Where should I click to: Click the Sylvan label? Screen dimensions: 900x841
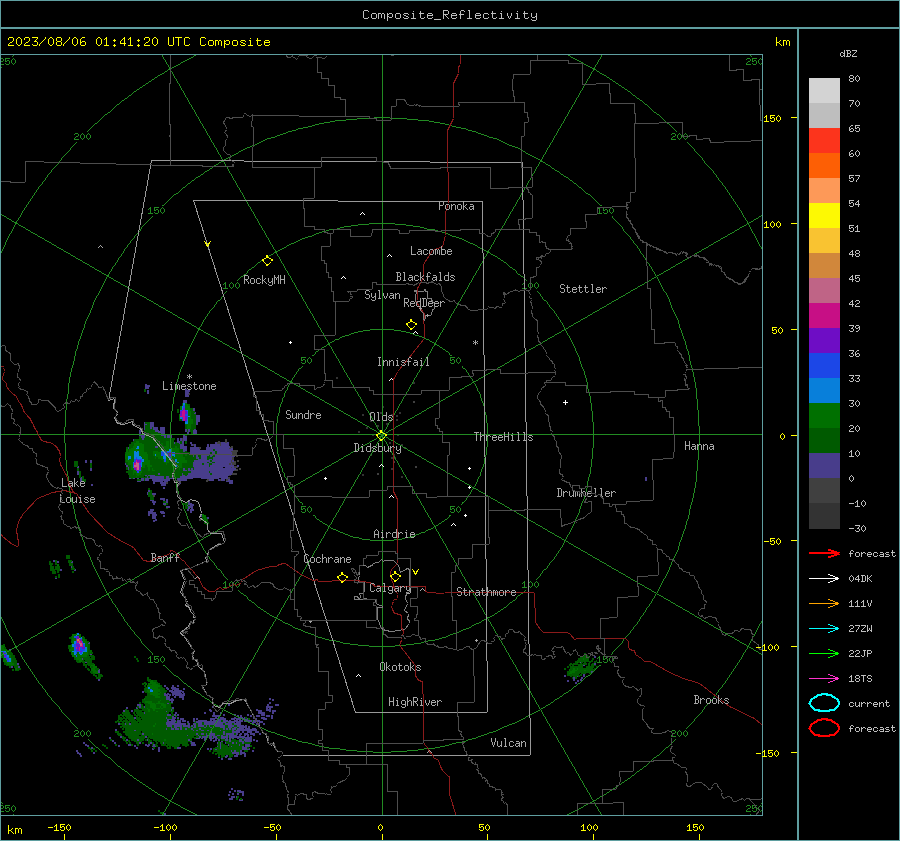coord(382,296)
